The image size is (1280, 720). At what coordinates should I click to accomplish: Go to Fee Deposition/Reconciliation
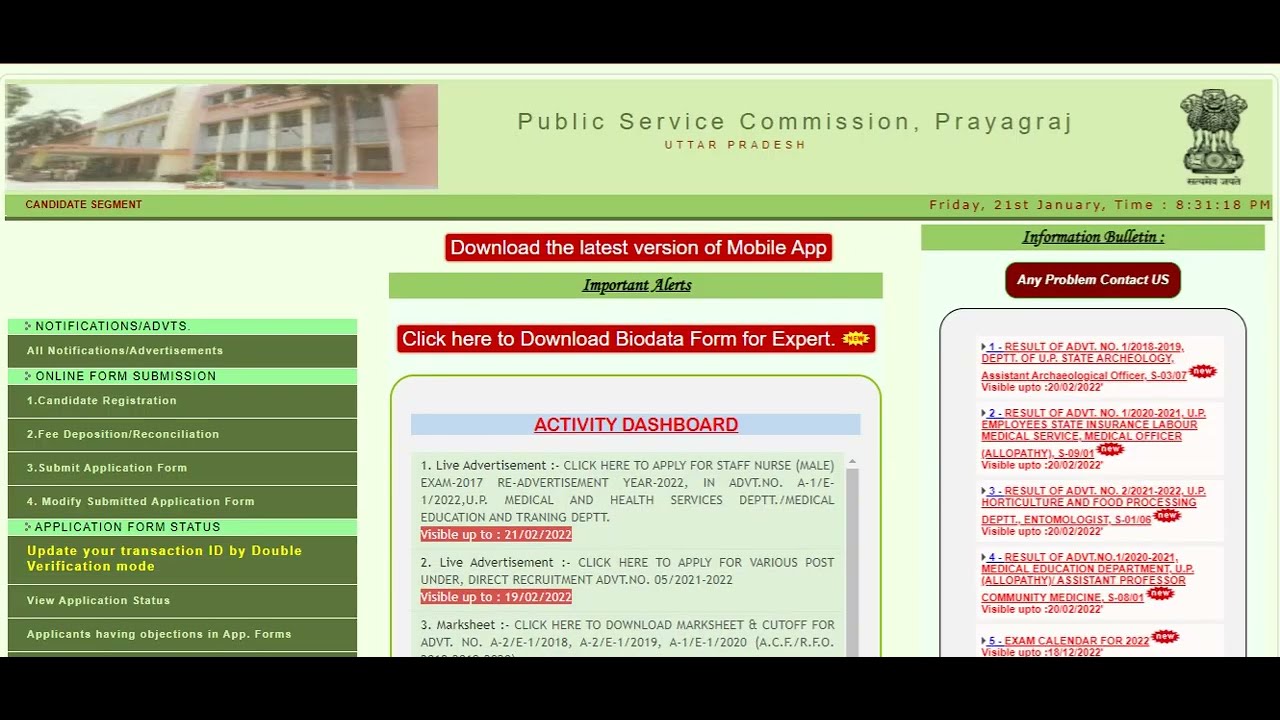click(x=182, y=434)
